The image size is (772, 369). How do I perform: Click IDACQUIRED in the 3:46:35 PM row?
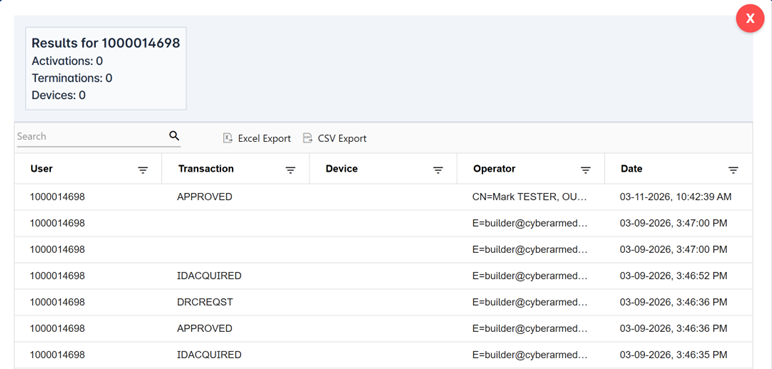(209, 354)
